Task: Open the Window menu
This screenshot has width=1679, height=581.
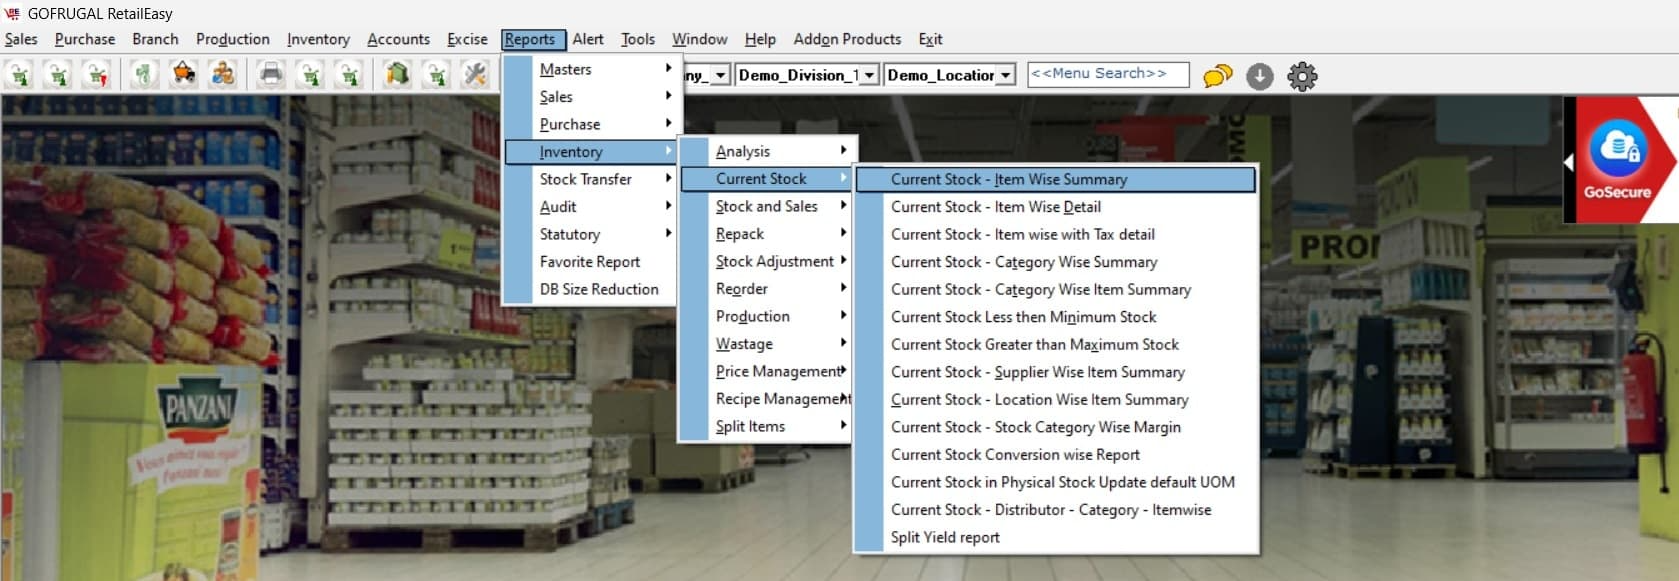Action: pos(699,39)
